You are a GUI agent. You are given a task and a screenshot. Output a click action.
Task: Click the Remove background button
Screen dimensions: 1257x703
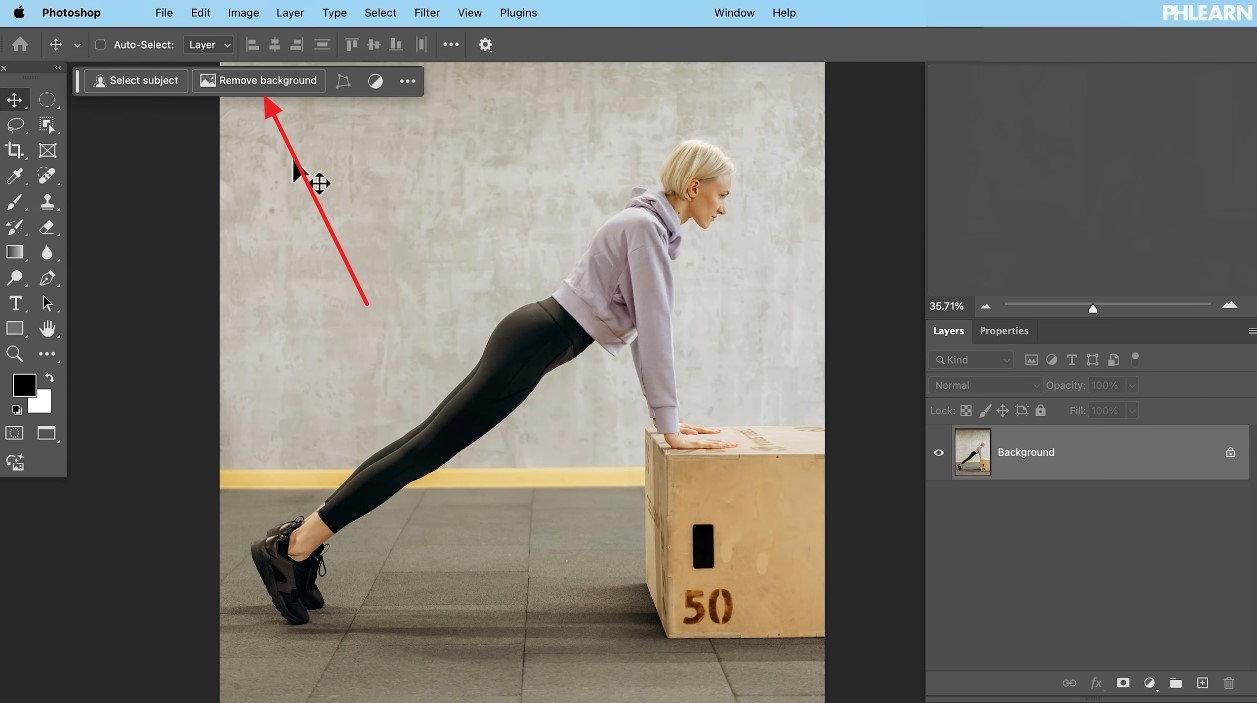point(259,81)
